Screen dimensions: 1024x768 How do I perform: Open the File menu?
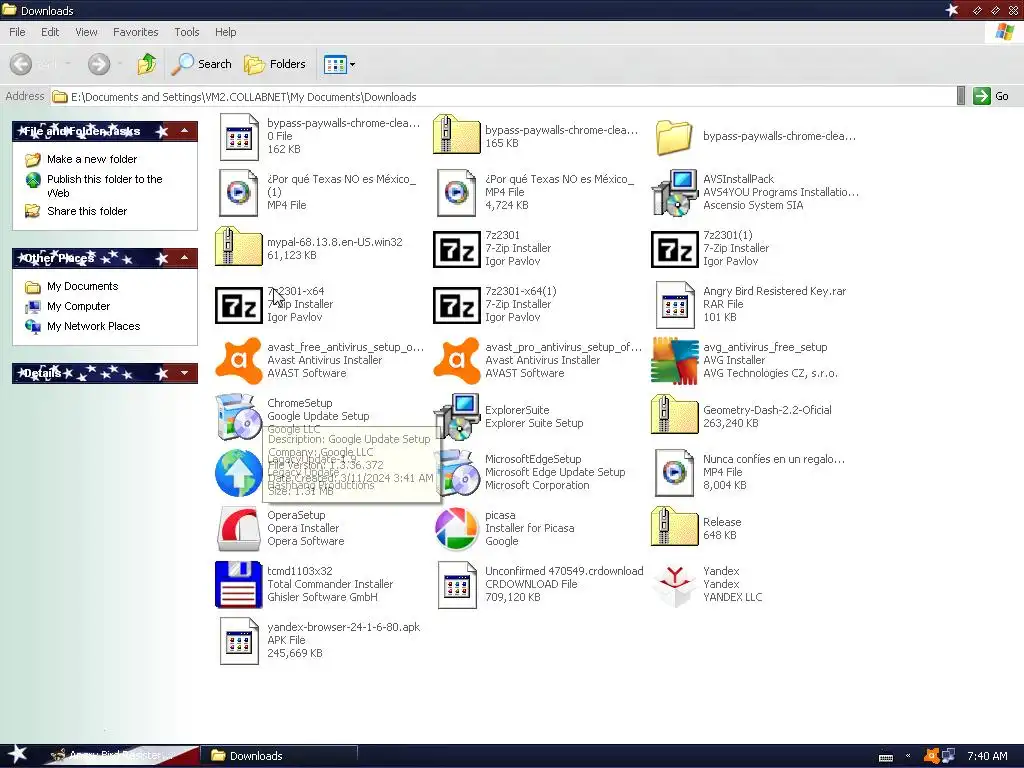coord(18,32)
